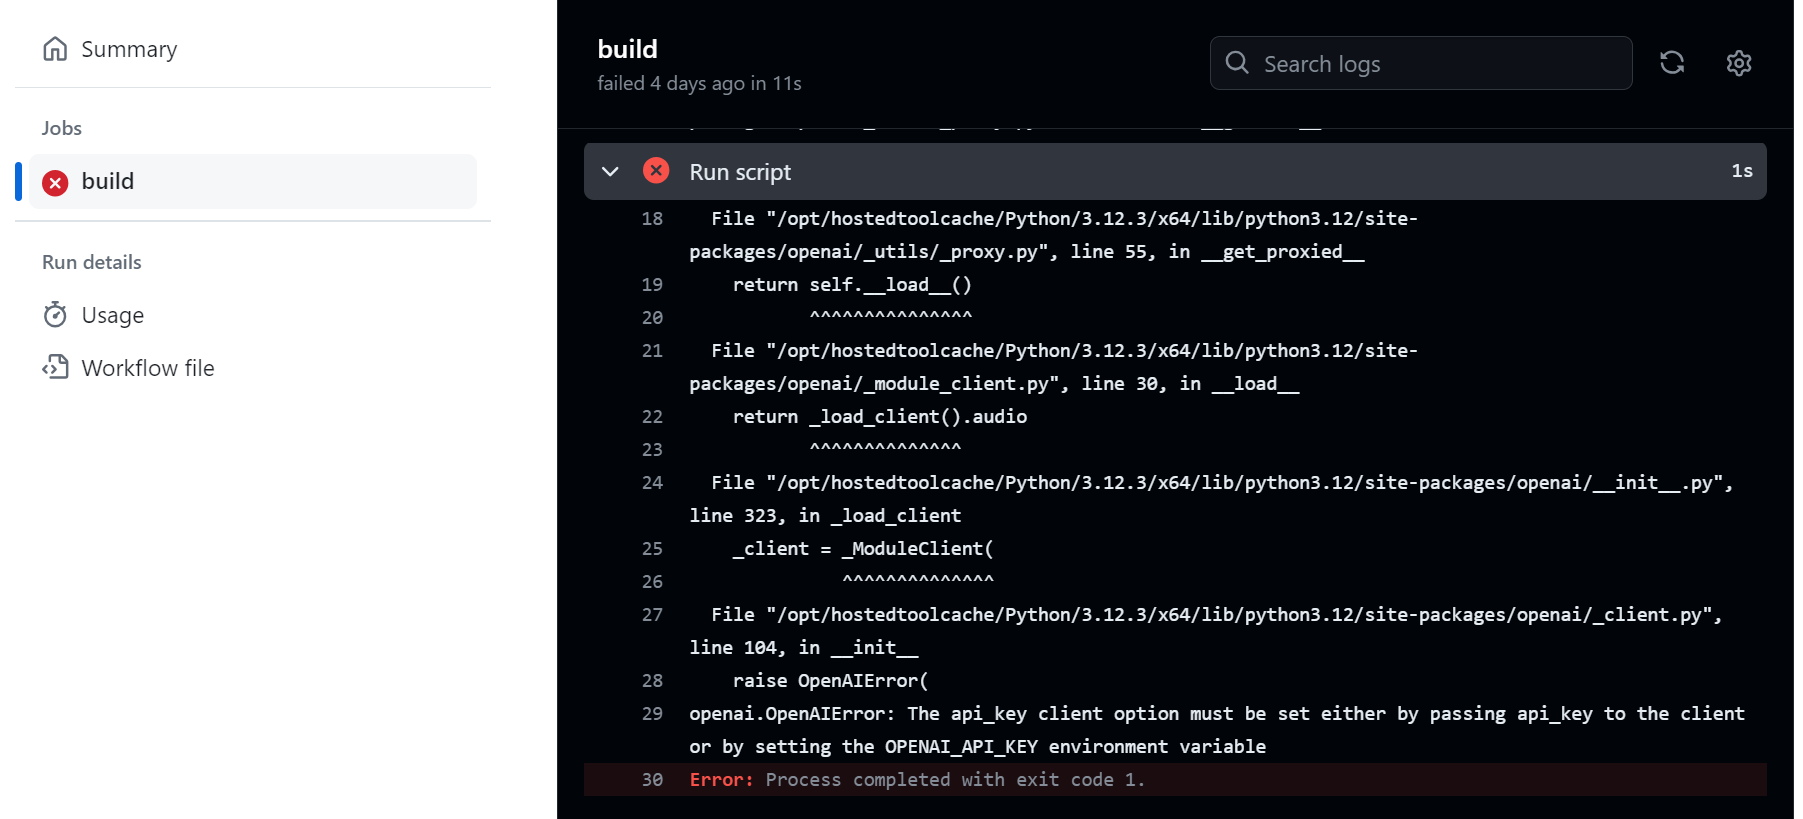1803x819 pixels.
Task: Select log line number 18
Action: 652,219
